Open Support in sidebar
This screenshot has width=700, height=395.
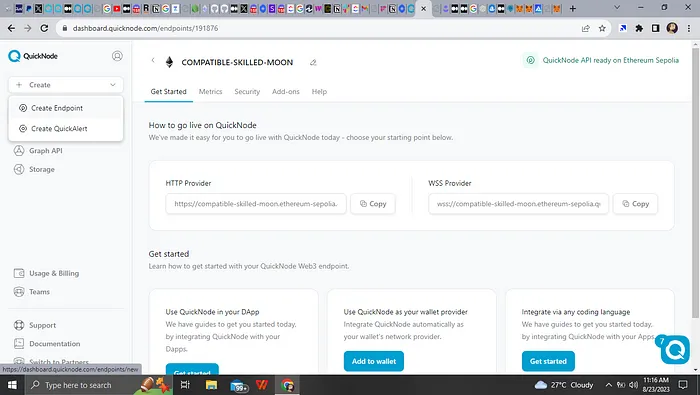[42, 325]
